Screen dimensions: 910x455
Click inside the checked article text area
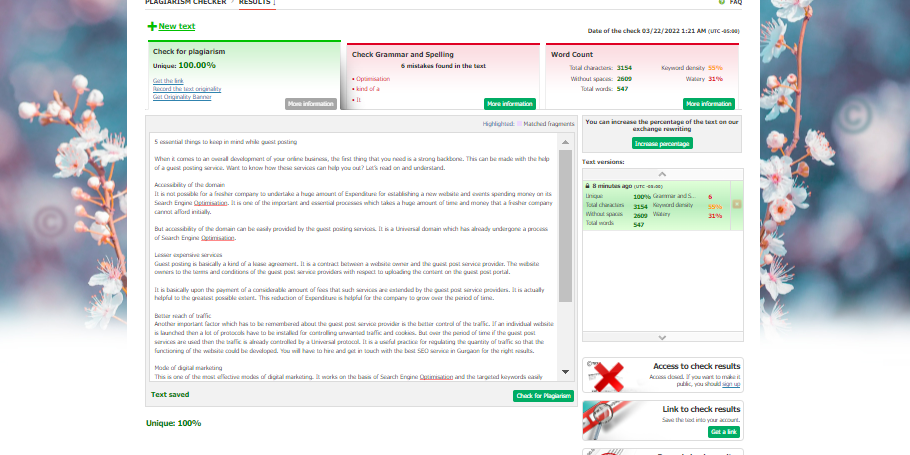pos(354,257)
